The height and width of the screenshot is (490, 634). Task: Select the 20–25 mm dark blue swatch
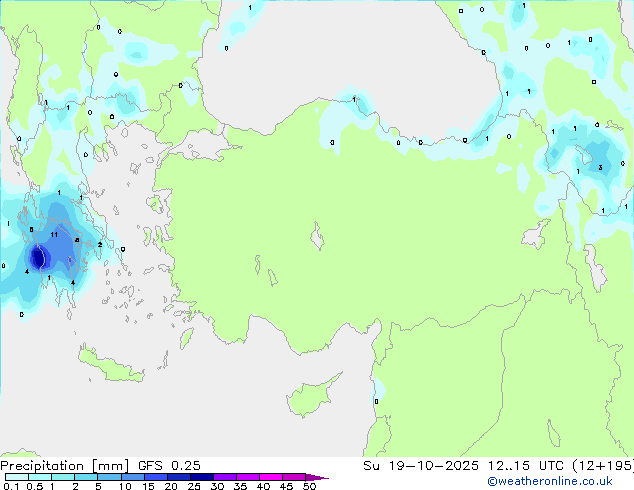(x=178, y=477)
